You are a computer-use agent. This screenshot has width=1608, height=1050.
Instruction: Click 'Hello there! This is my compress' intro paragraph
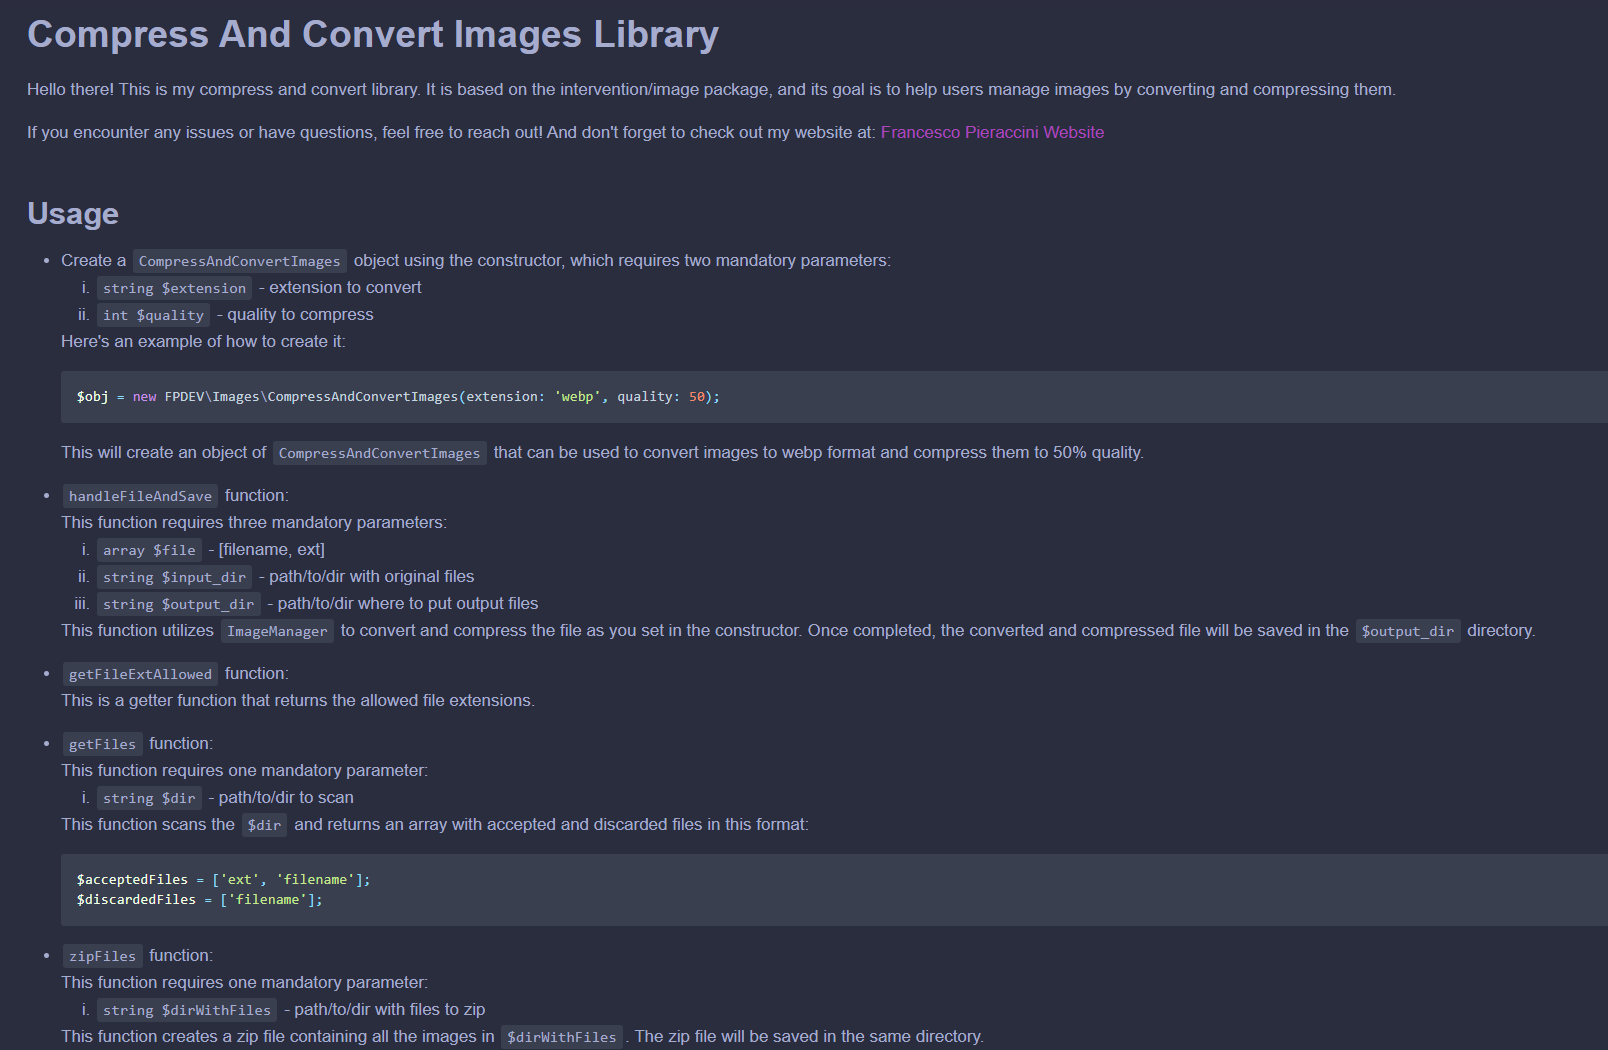711,90
